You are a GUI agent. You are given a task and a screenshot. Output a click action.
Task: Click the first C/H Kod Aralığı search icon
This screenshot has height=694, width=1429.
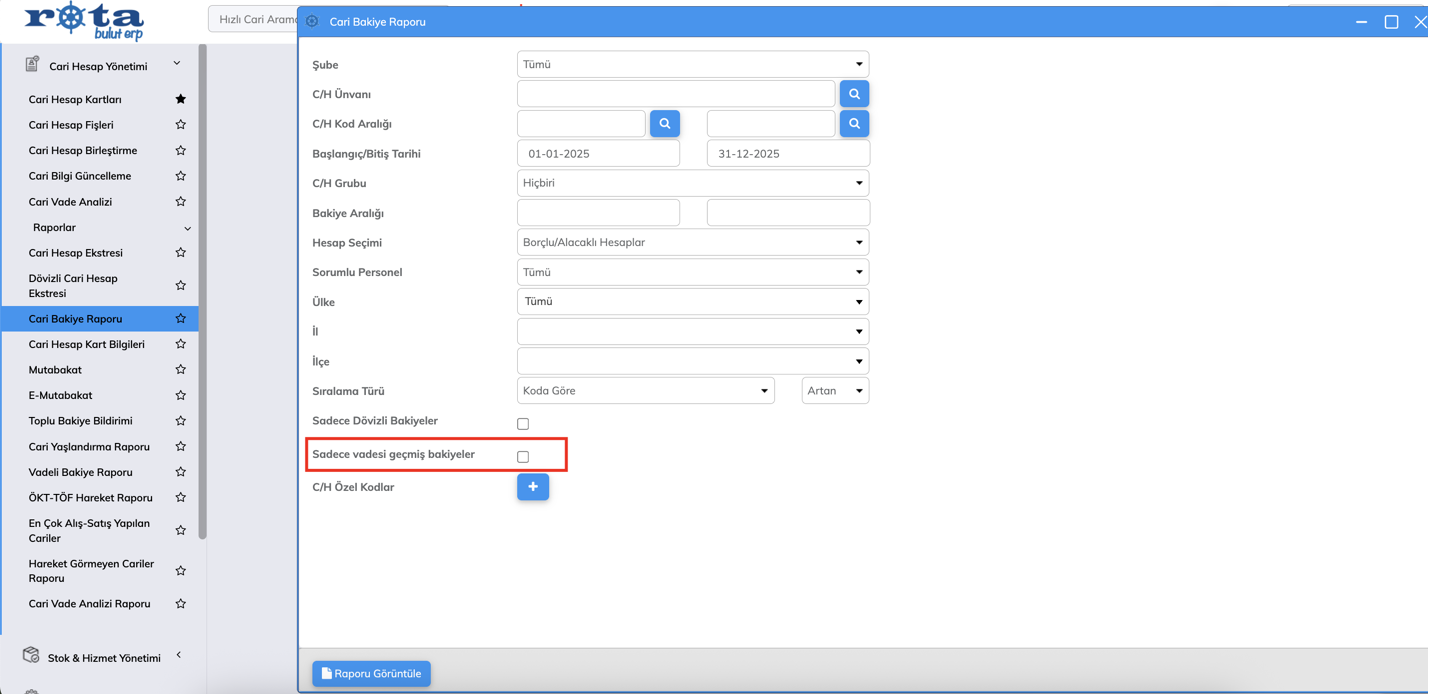point(664,124)
